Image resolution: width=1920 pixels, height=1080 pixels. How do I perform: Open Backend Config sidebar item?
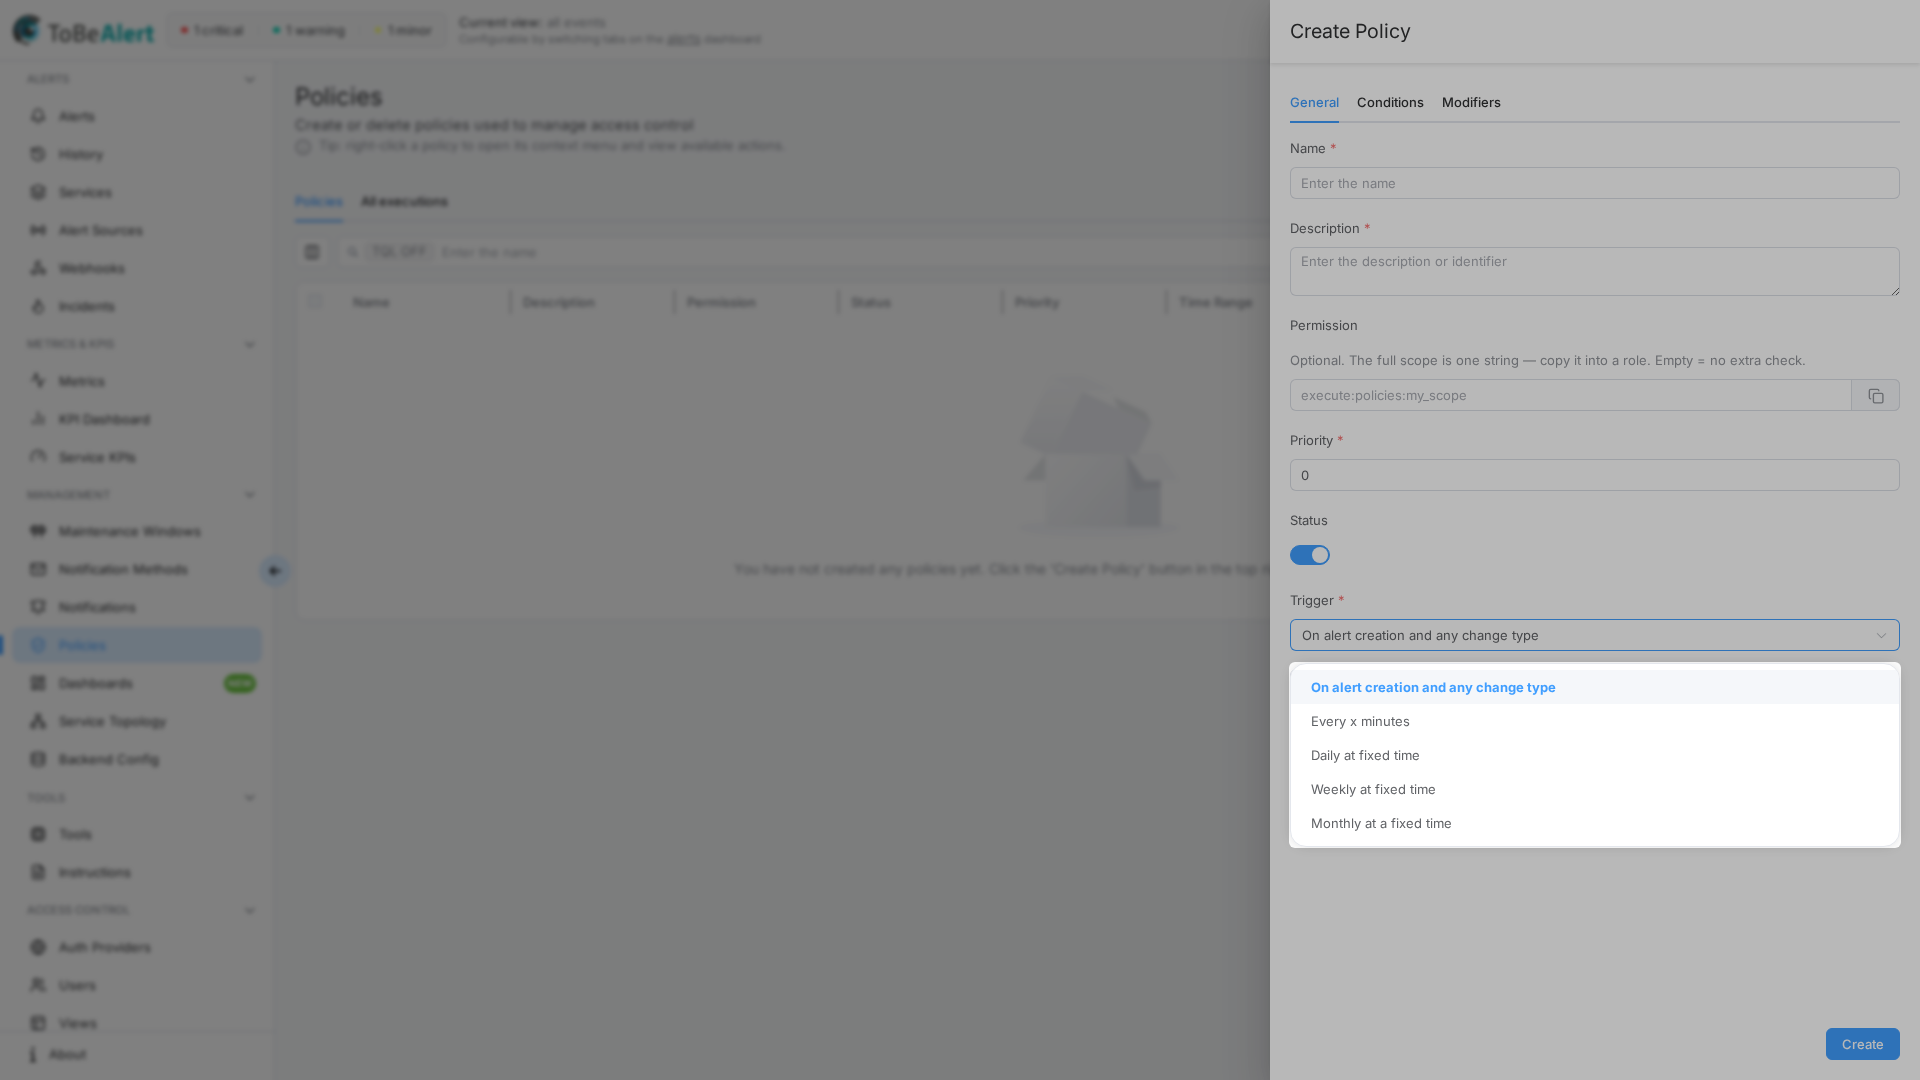point(137,759)
